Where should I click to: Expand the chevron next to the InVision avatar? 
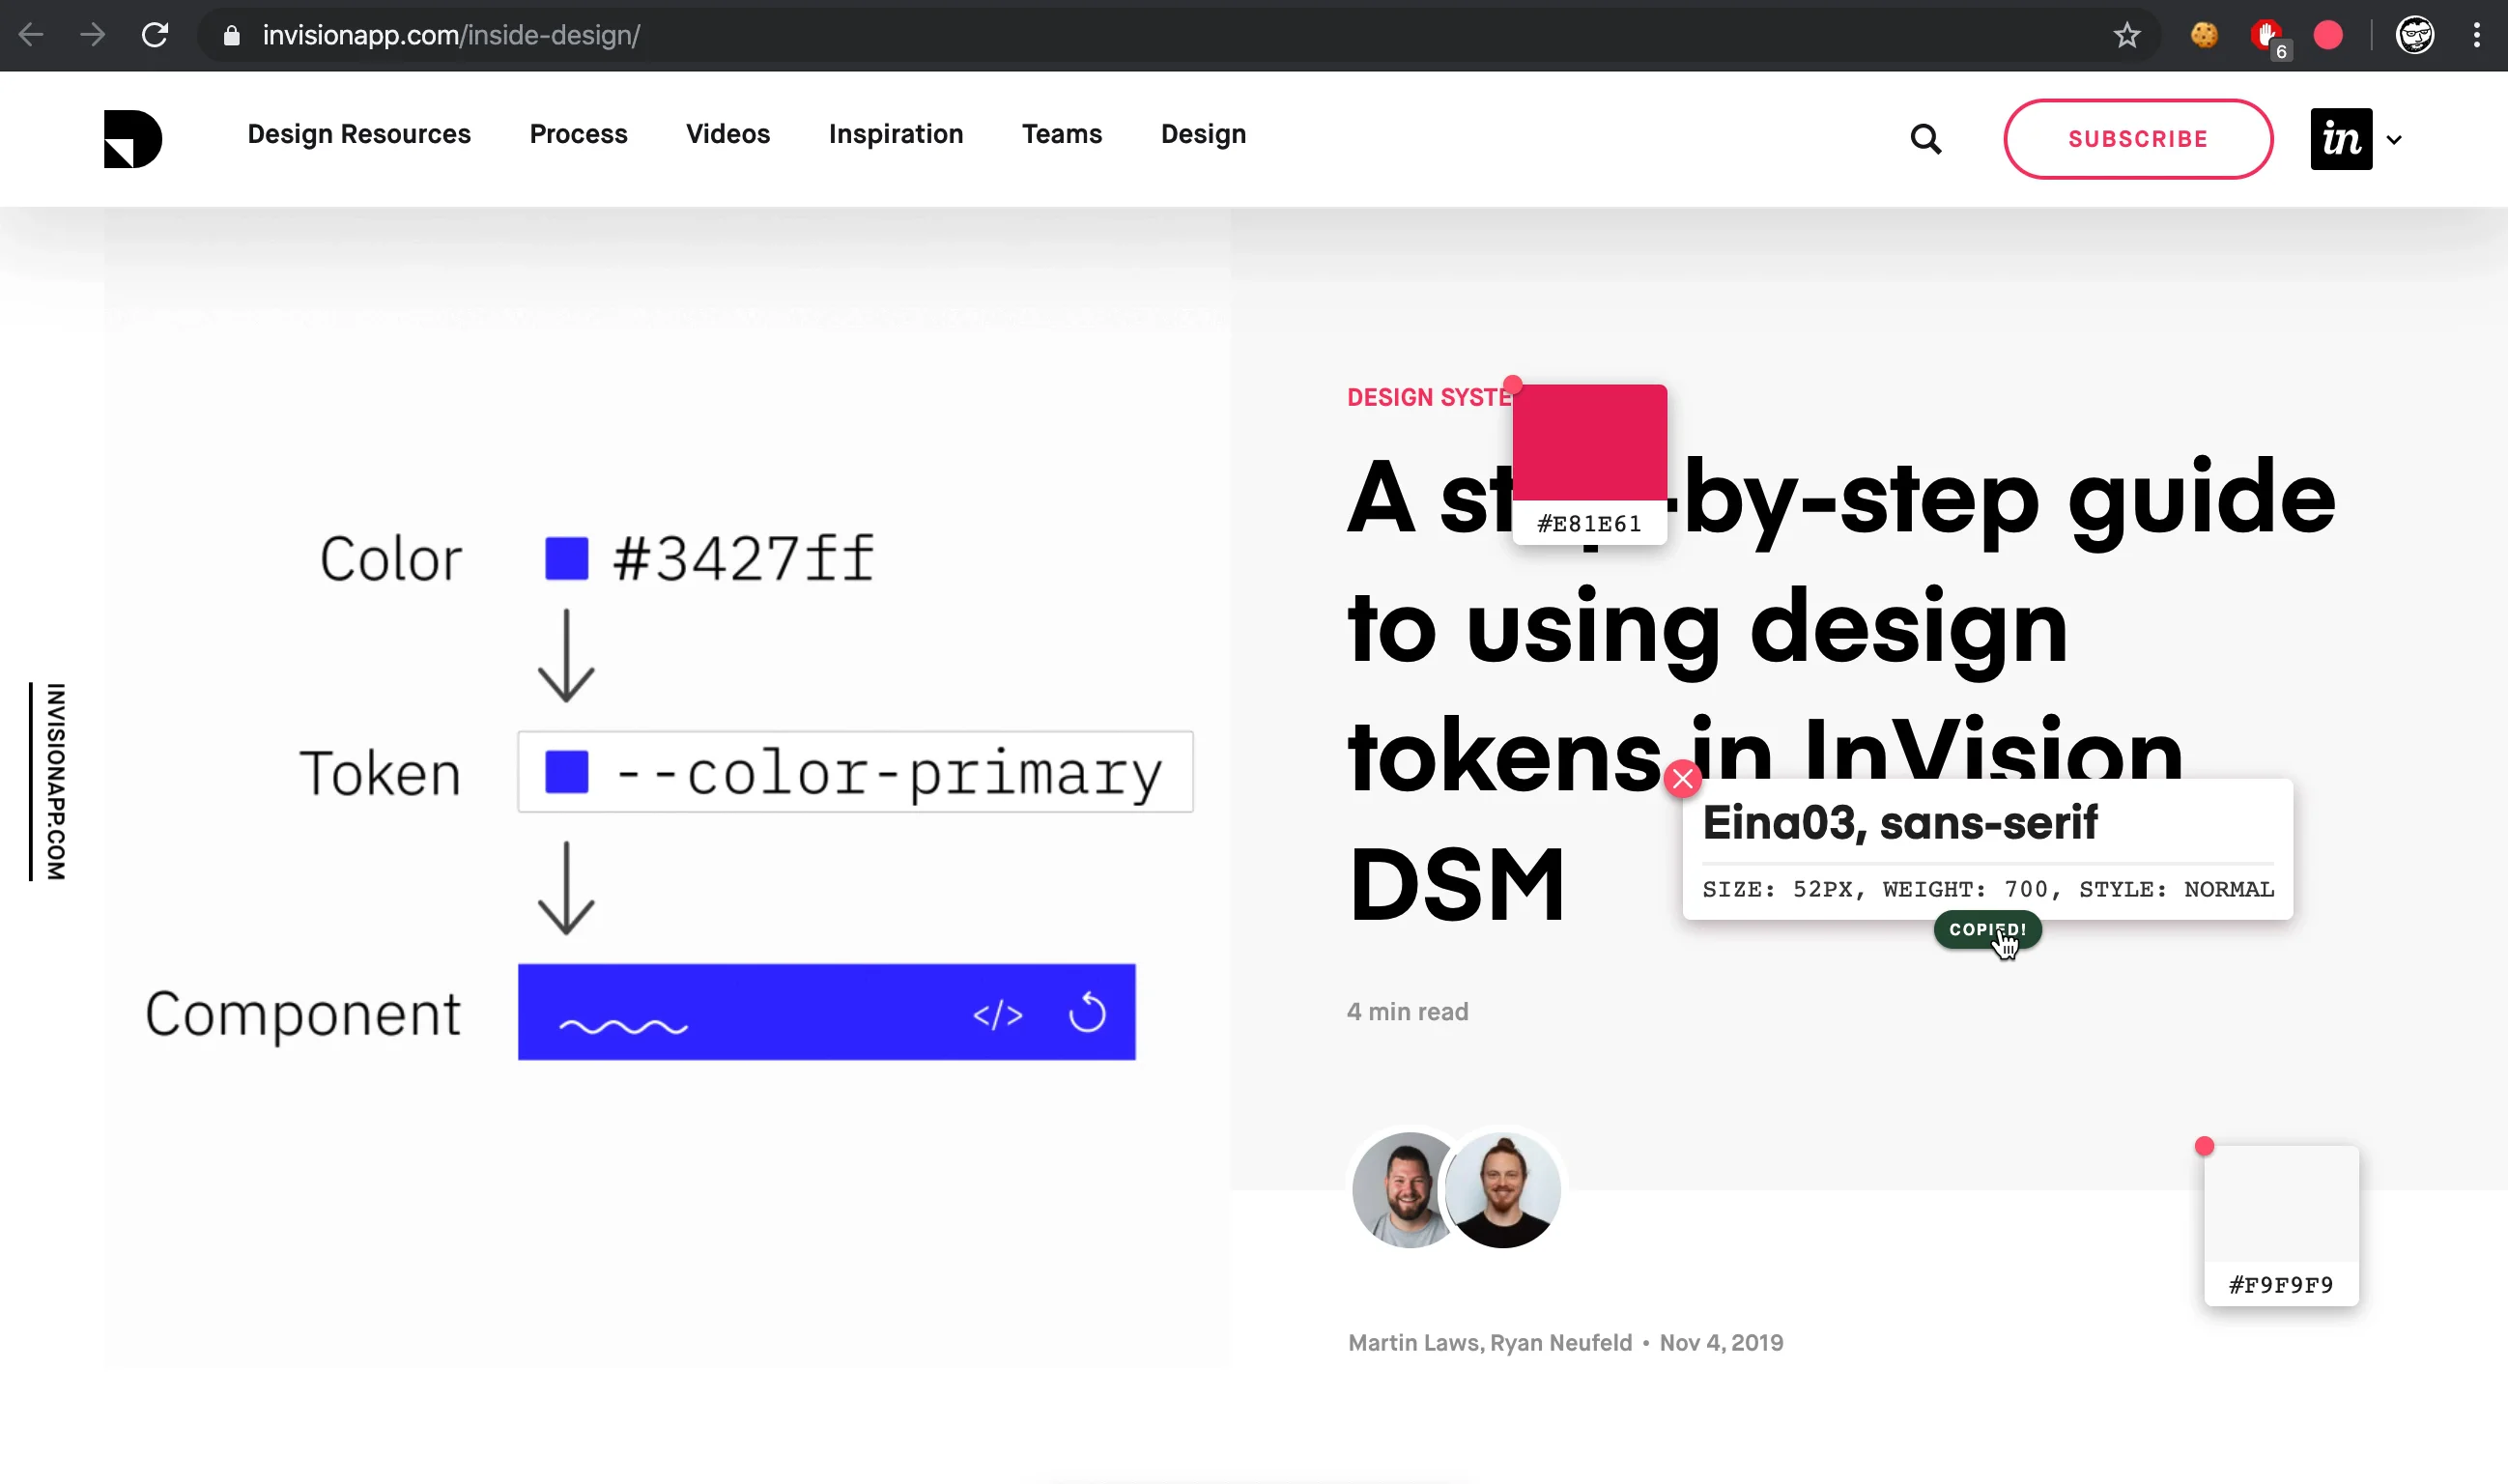pos(2394,139)
